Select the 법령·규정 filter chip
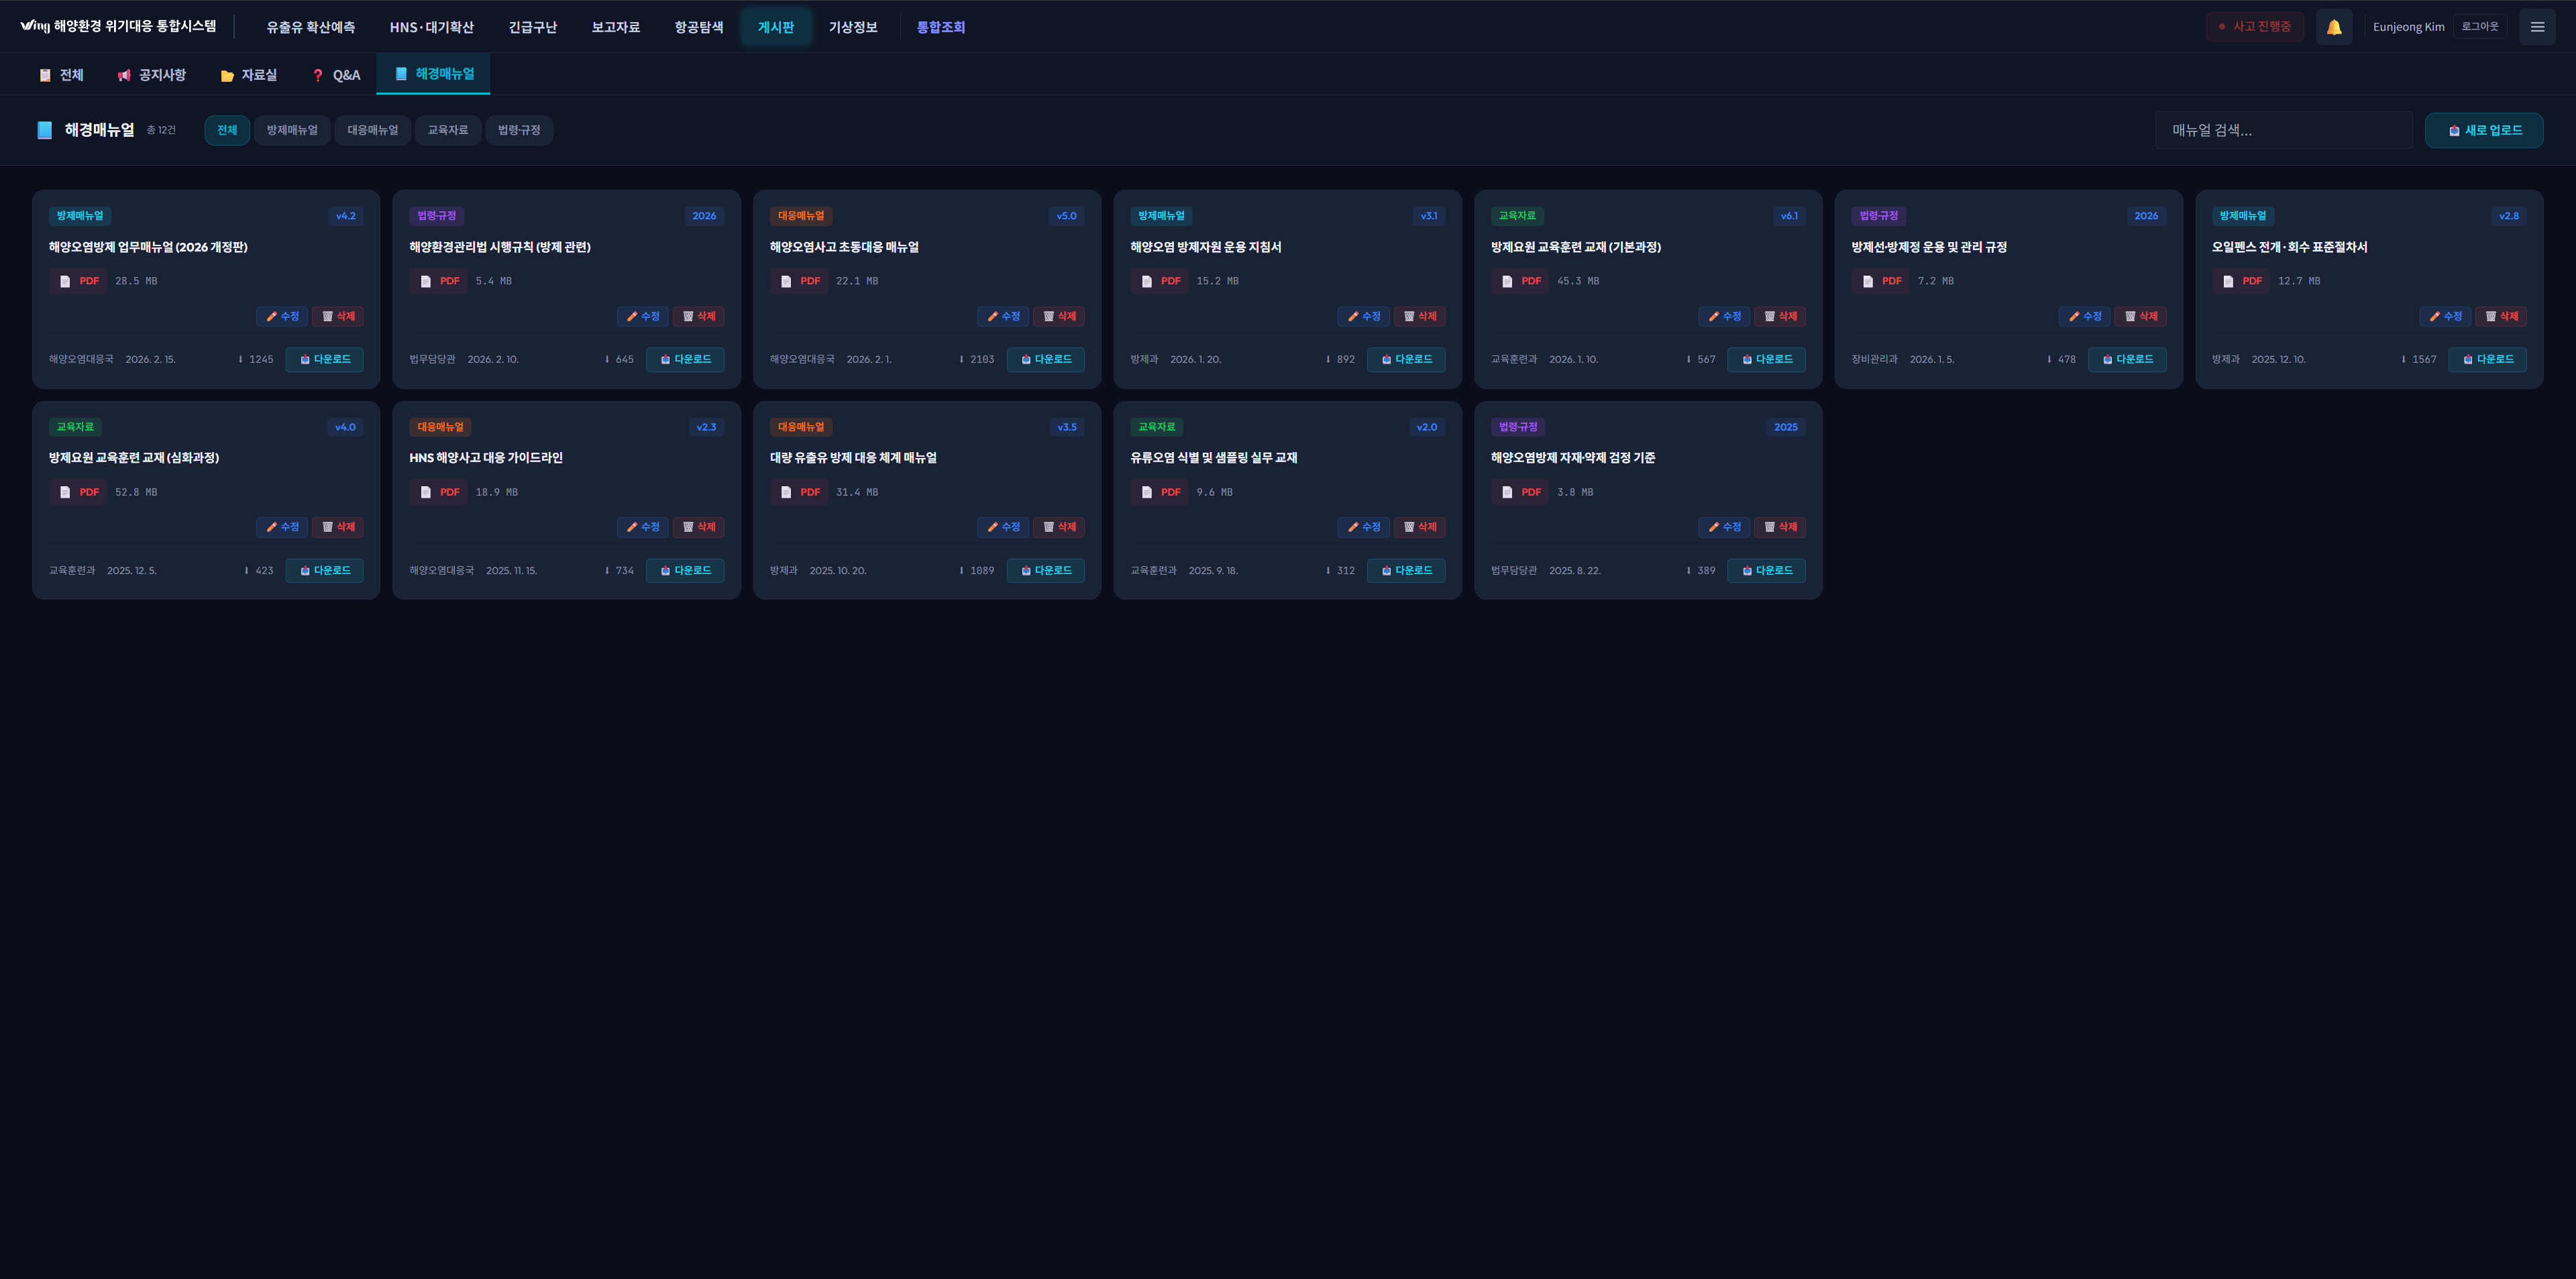The height and width of the screenshot is (1279, 2576). [519, 130]
